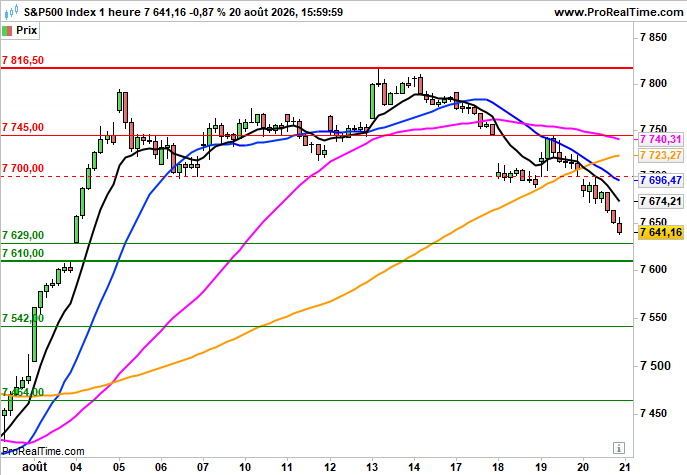Select the 7 542,00 support level label
This screenshot has width=687, height=475.
[x=23, y=318]
